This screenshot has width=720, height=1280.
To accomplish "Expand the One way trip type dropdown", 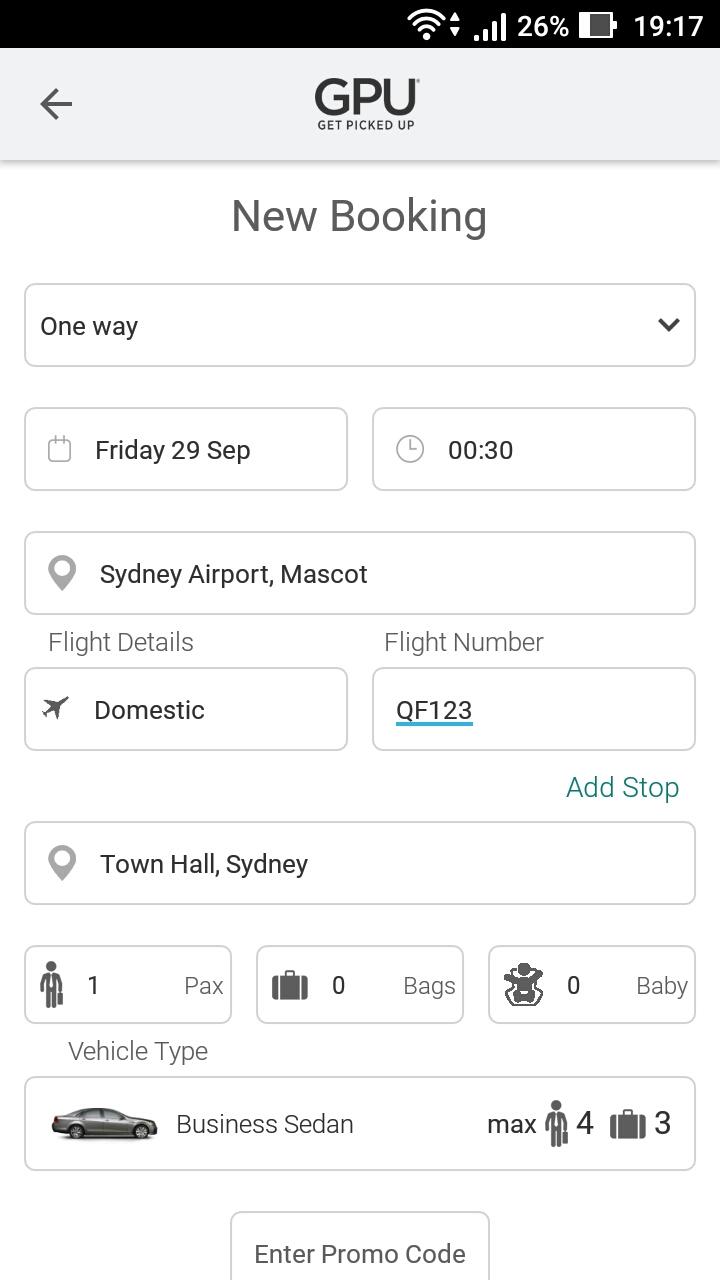I will coord(360,325).
